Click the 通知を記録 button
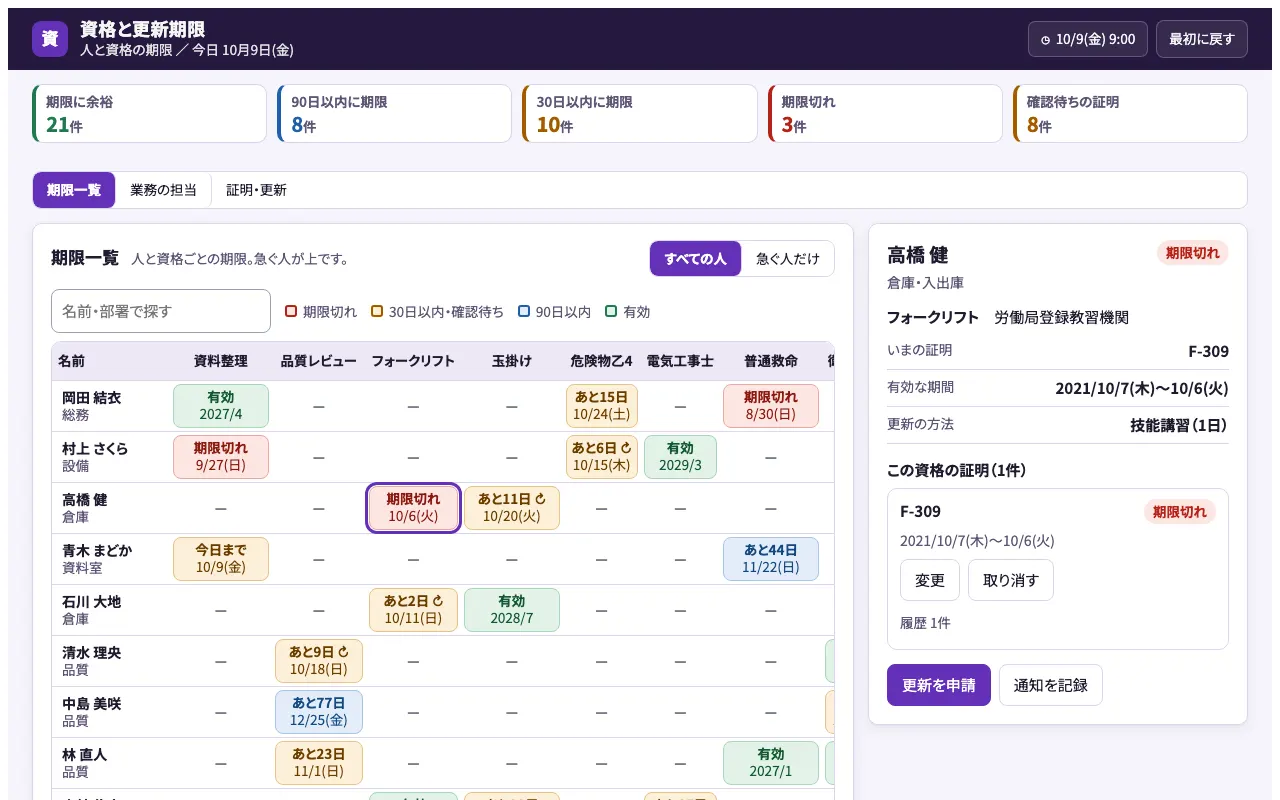Screen dimensions: 1280x800 point(1051,685)
